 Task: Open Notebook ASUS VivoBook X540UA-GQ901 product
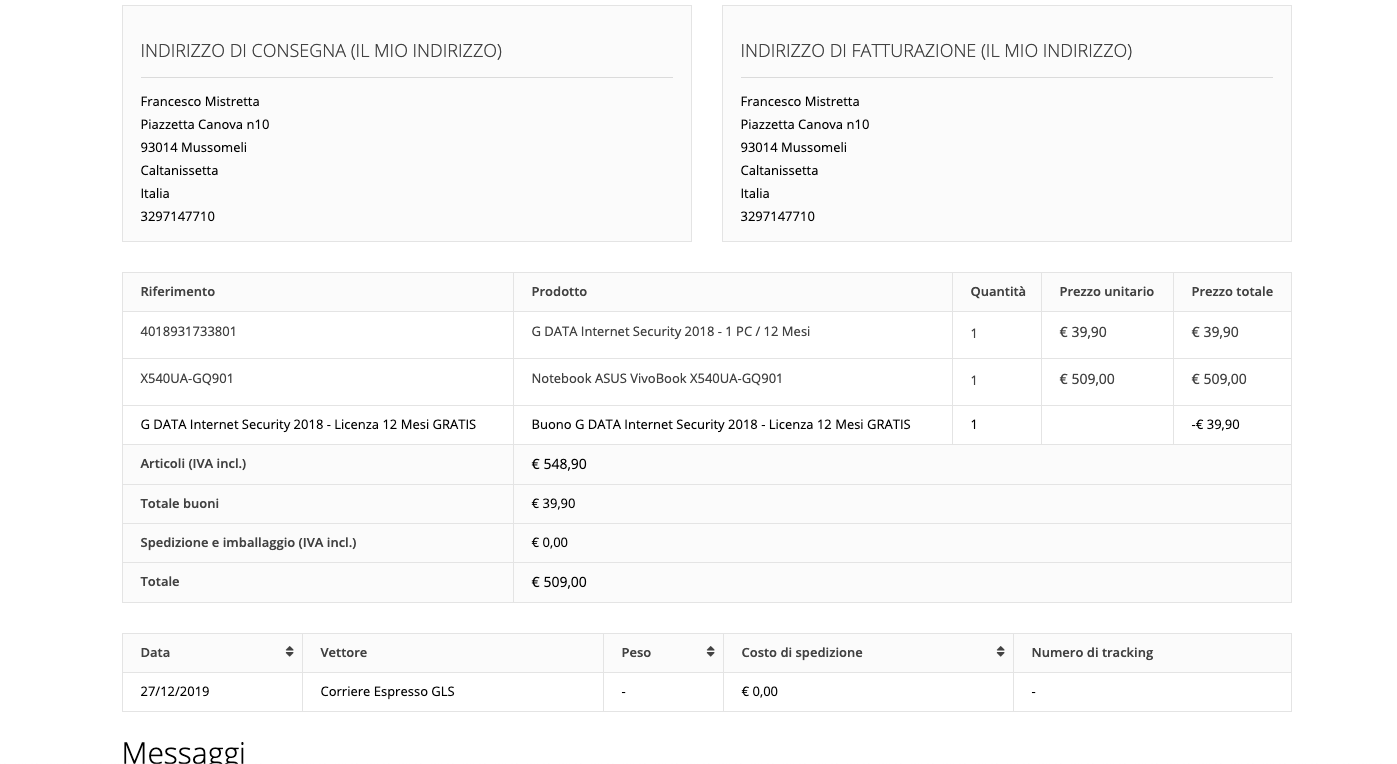point(656,379)
